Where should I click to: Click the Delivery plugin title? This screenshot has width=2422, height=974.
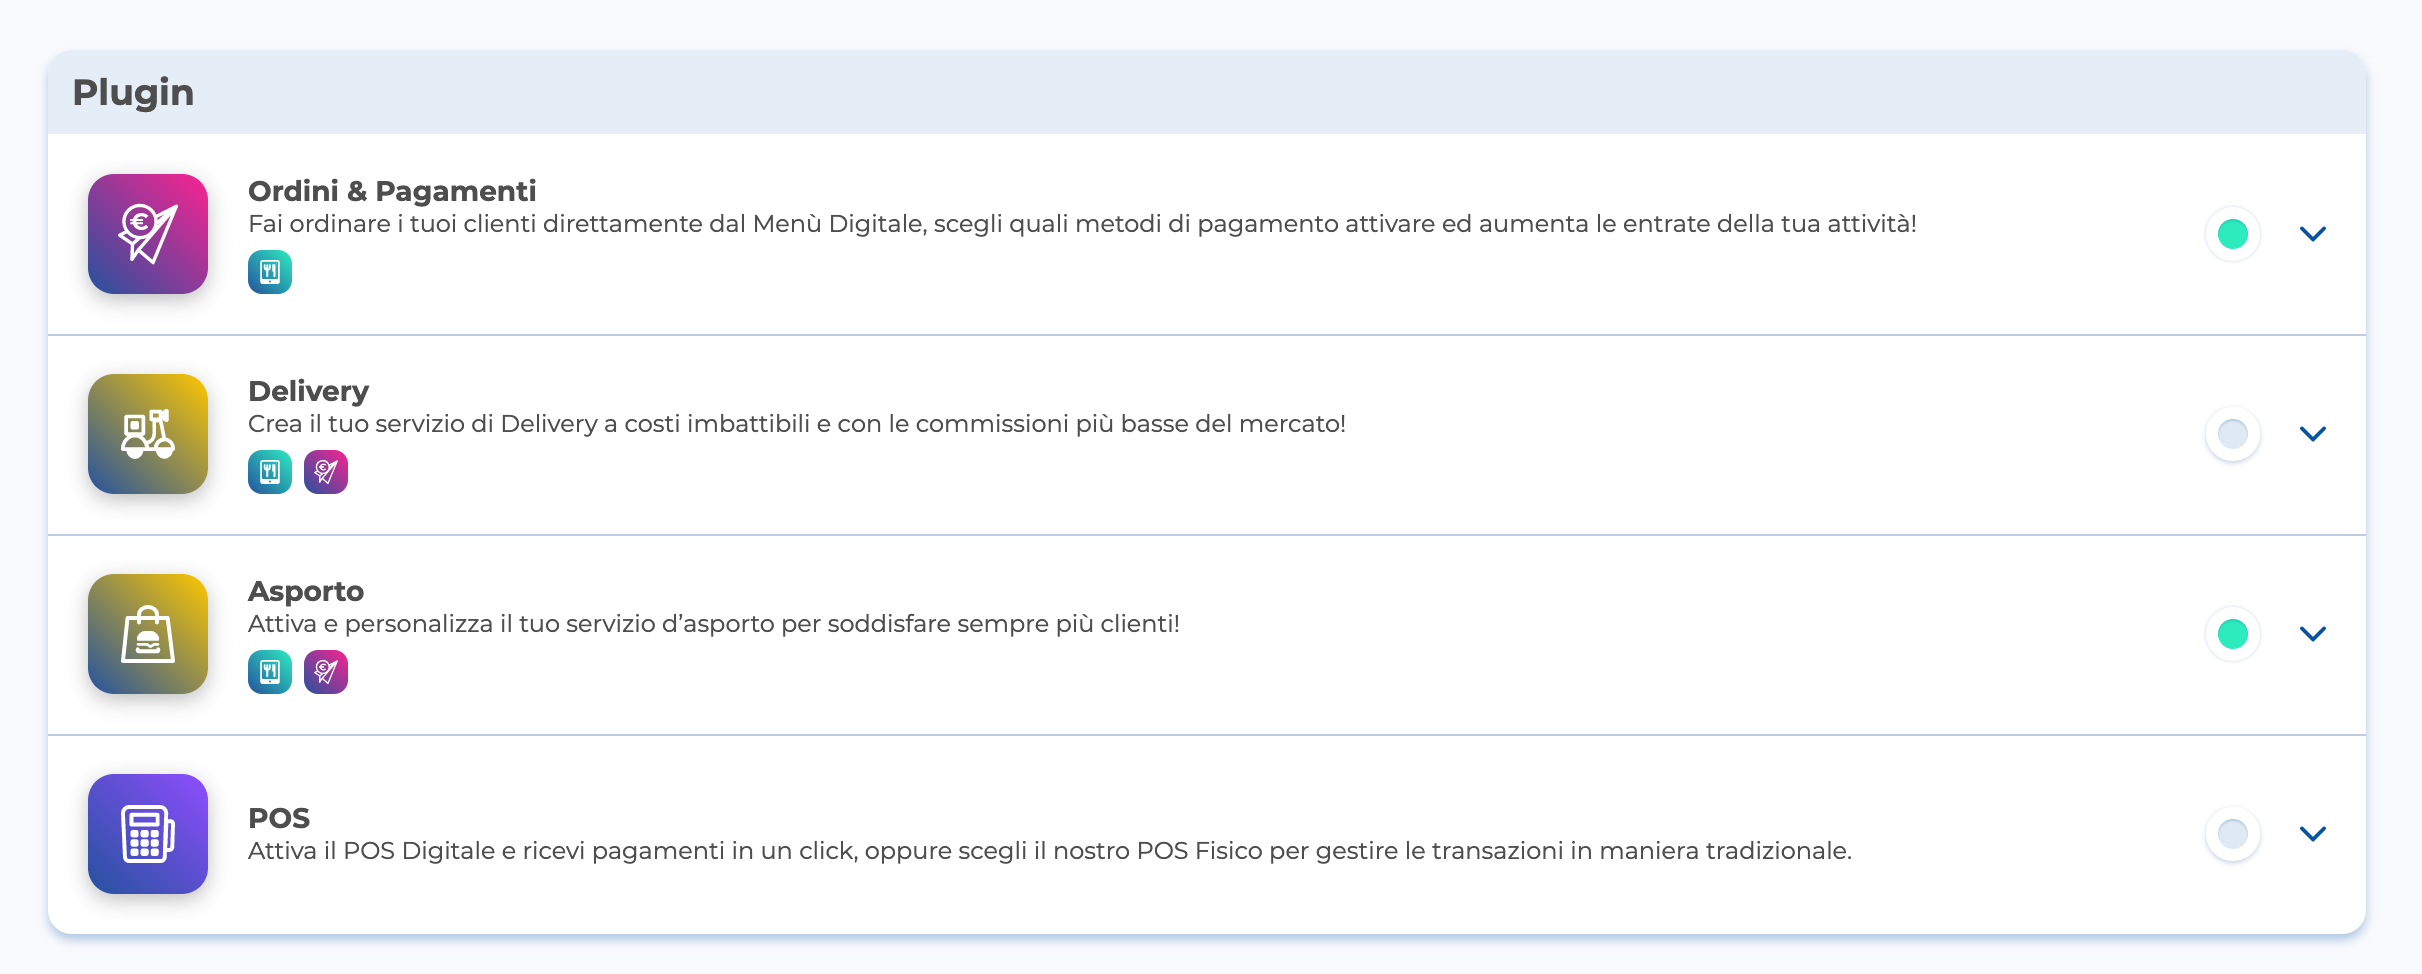tap(308, 391)
